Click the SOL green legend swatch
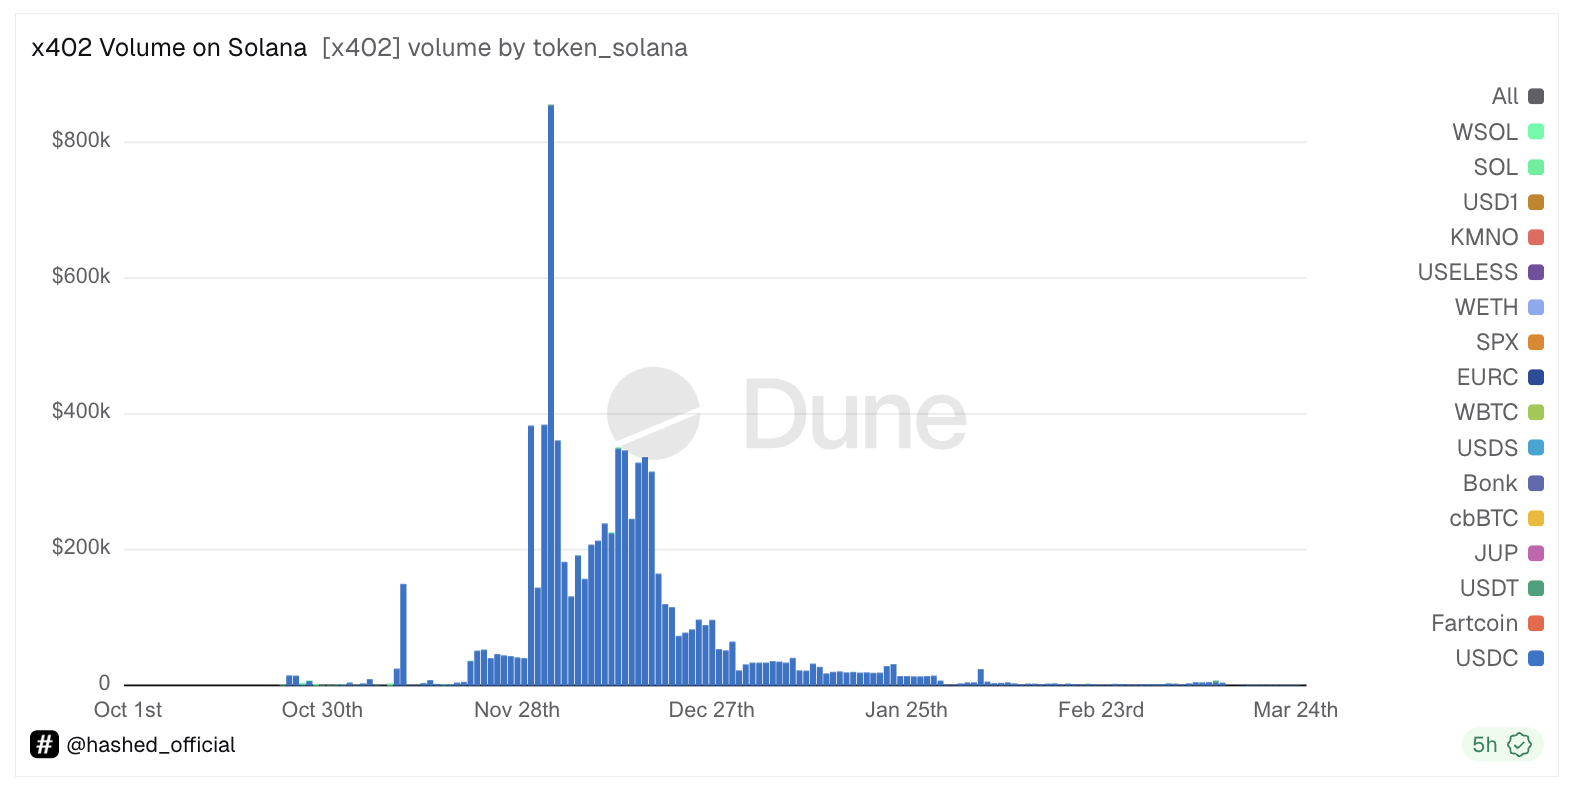 (1536, 167)
